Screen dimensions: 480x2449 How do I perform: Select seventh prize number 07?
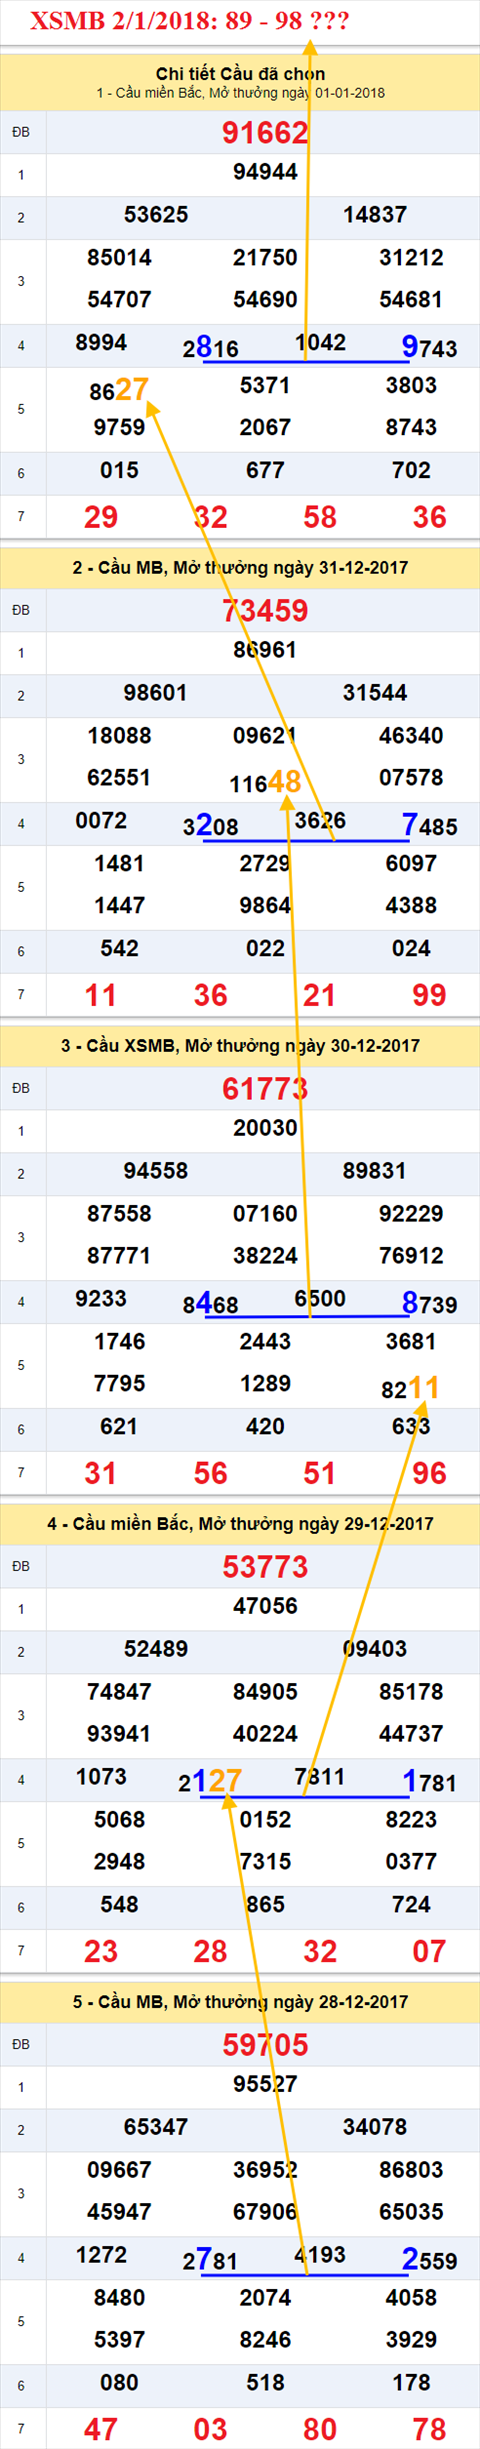[429, 1952]
